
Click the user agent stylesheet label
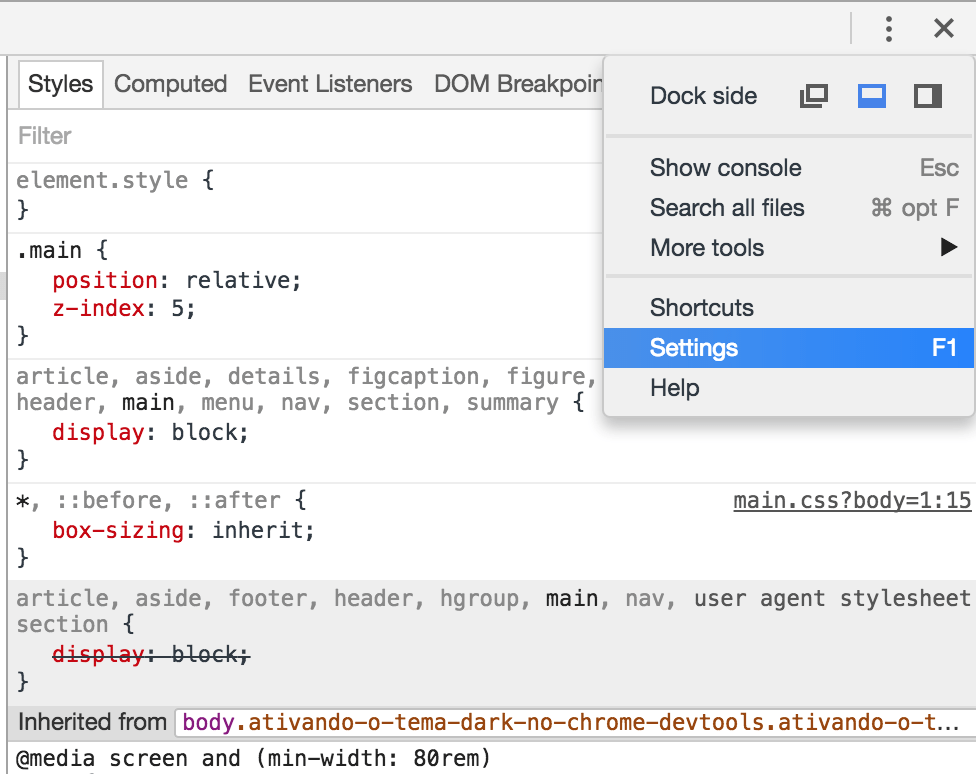[x=832, y=598]
